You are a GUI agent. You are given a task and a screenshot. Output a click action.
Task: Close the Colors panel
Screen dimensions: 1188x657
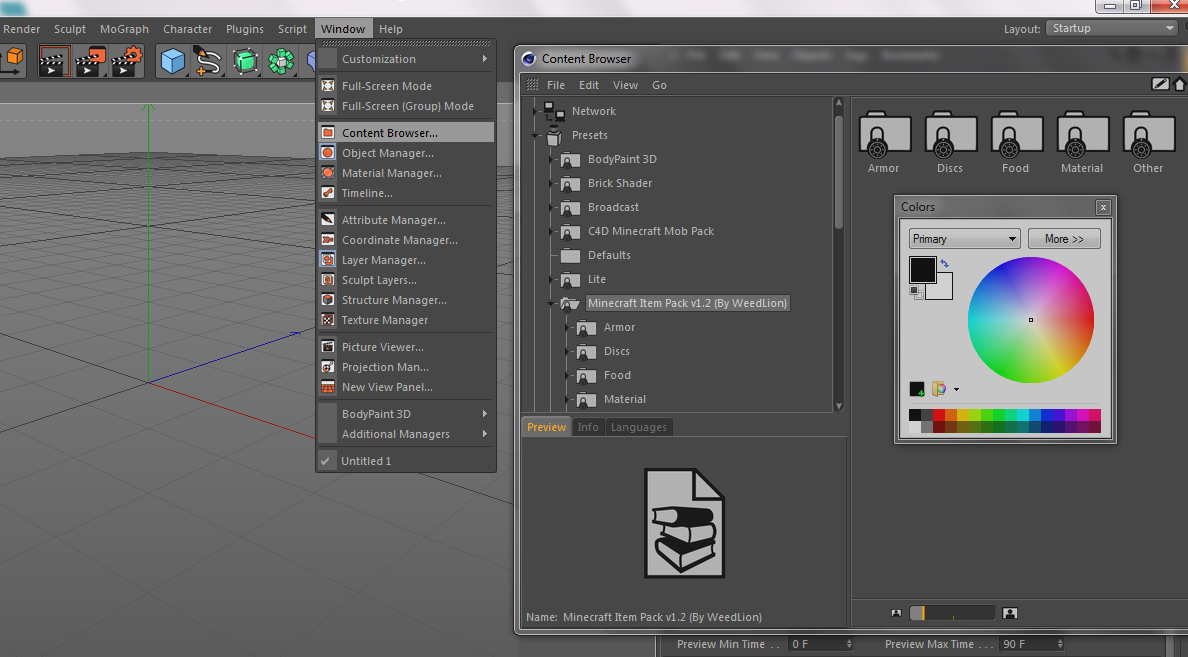(1103, 207)
